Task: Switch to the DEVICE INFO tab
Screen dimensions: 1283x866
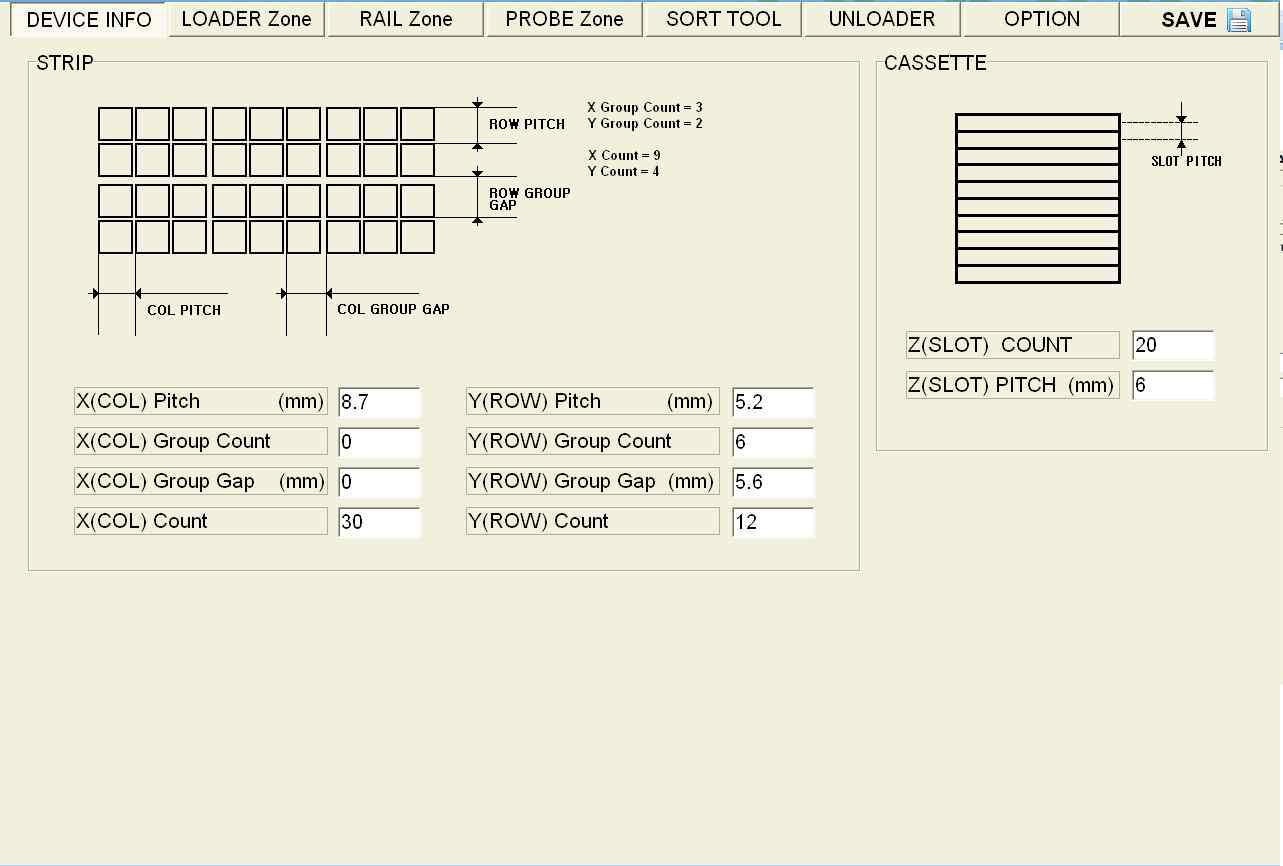Action: (x=89, y=20)
